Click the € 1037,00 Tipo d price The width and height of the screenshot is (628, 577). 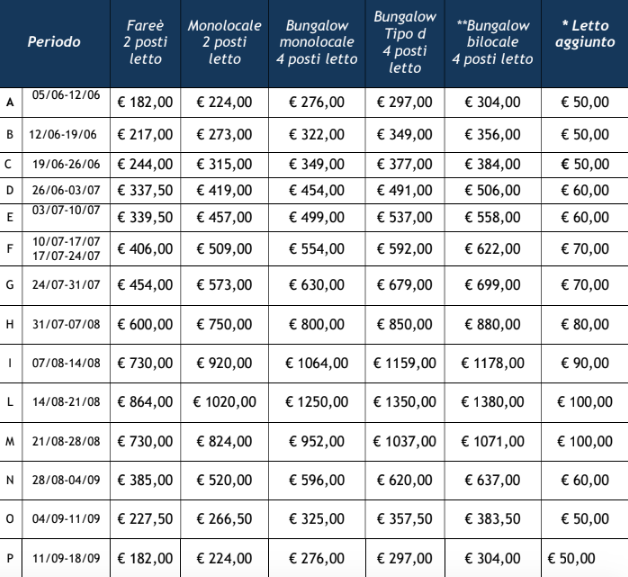405,442
